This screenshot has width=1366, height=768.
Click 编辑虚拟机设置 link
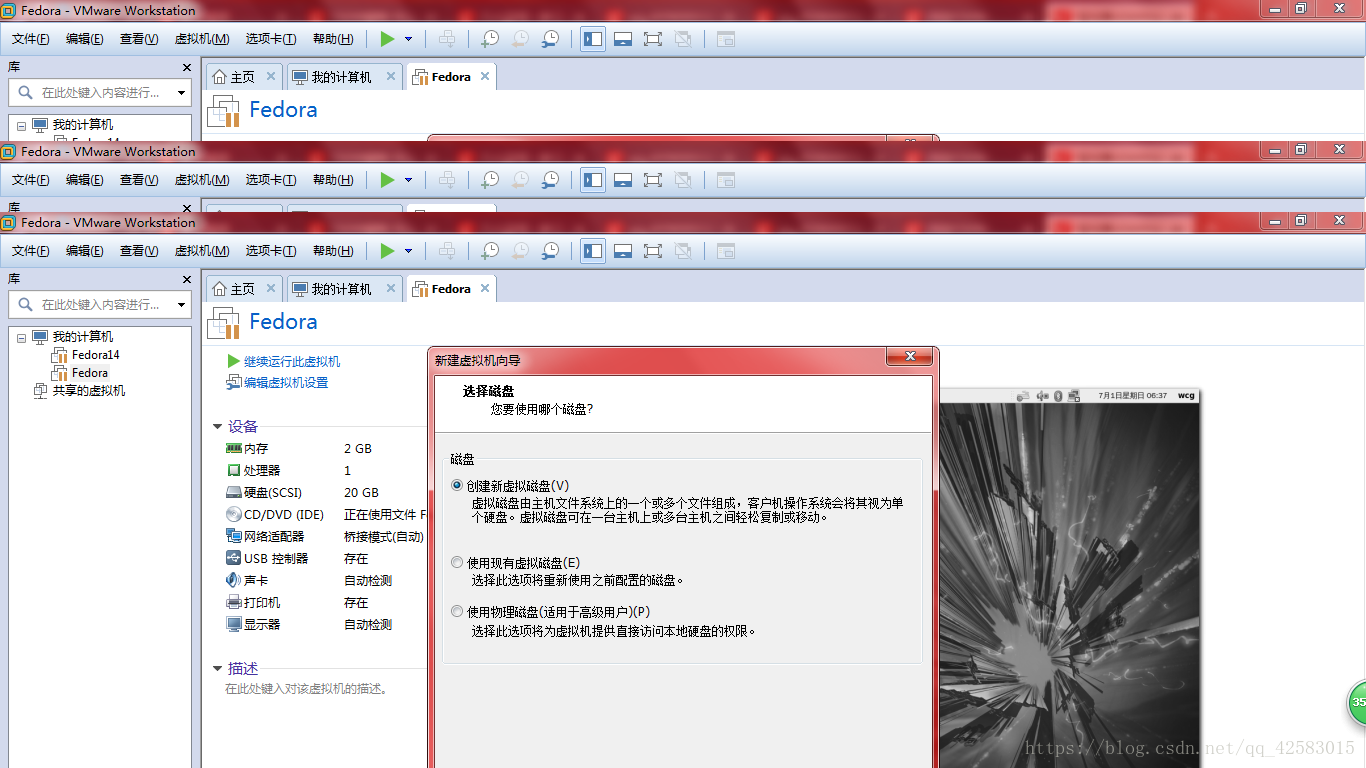(286, 383)
